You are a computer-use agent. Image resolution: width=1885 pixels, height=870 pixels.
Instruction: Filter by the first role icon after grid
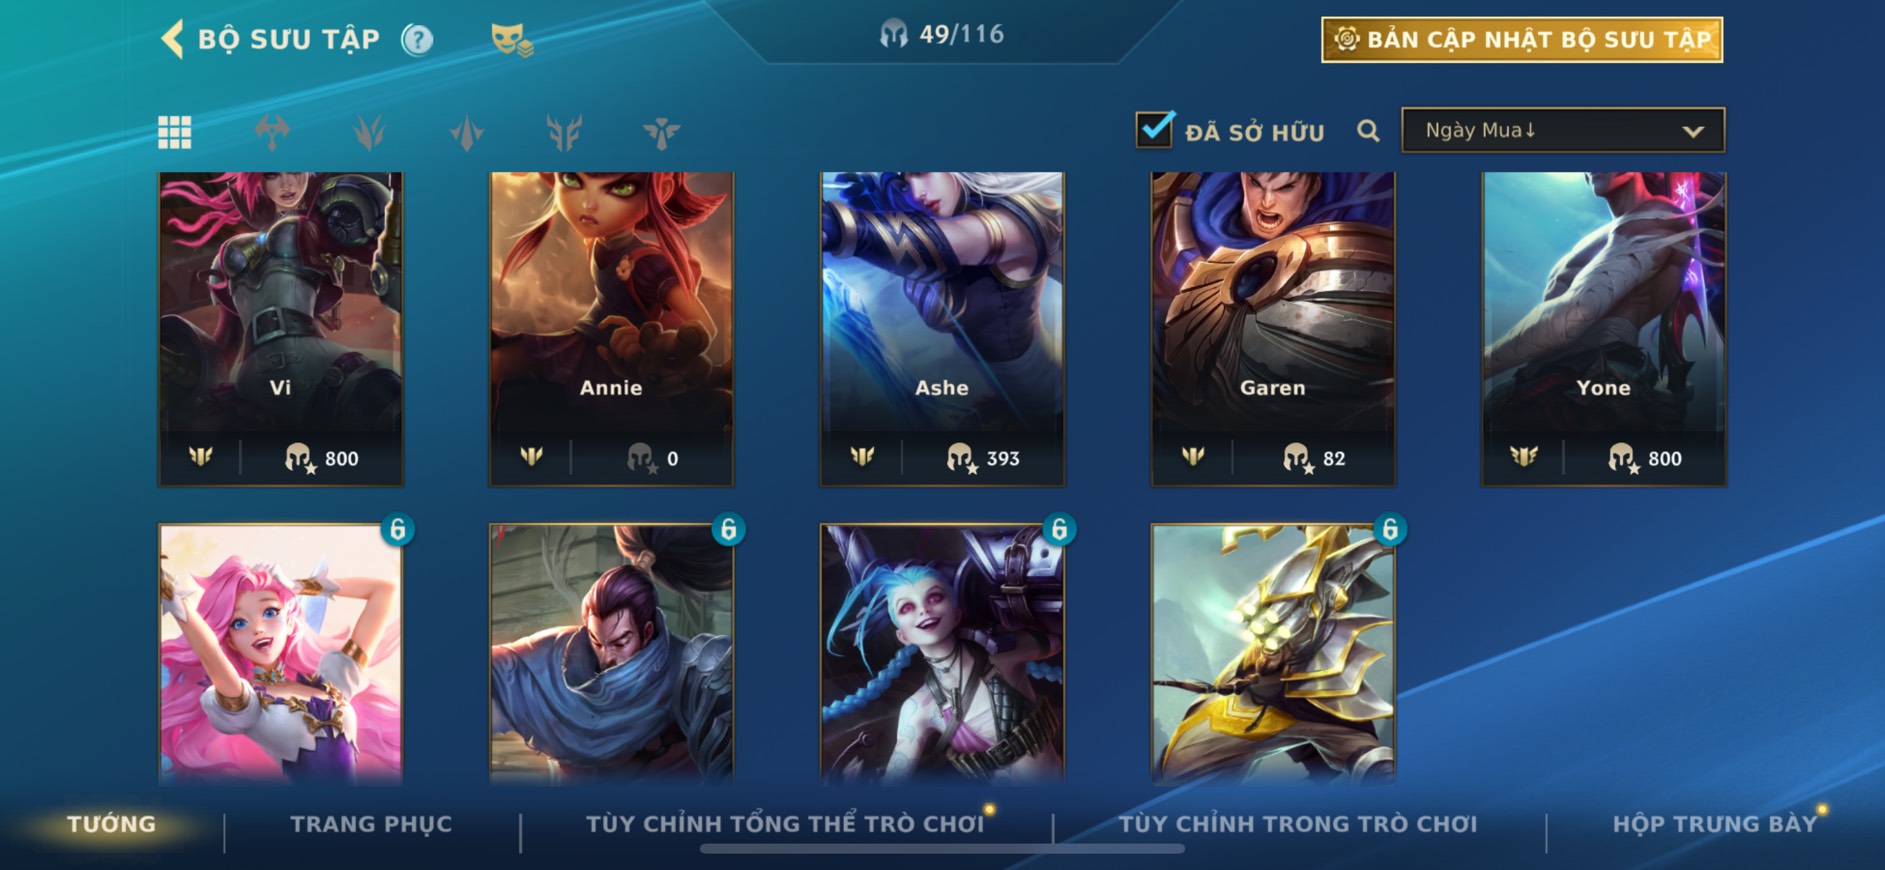click(x=272, y=131)
